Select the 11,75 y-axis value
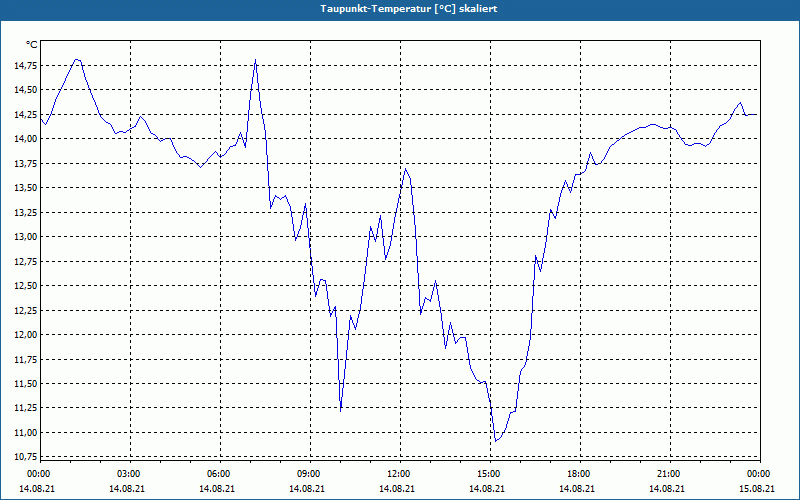 [25, 359]
